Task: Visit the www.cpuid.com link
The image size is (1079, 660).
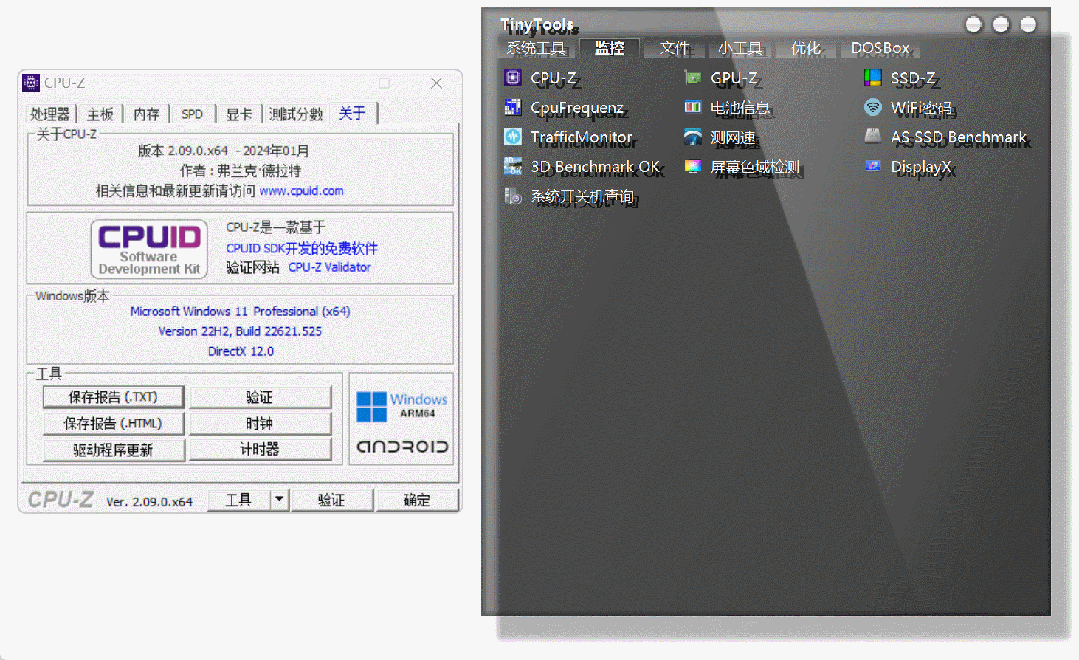Action: (x=301, y=191)
